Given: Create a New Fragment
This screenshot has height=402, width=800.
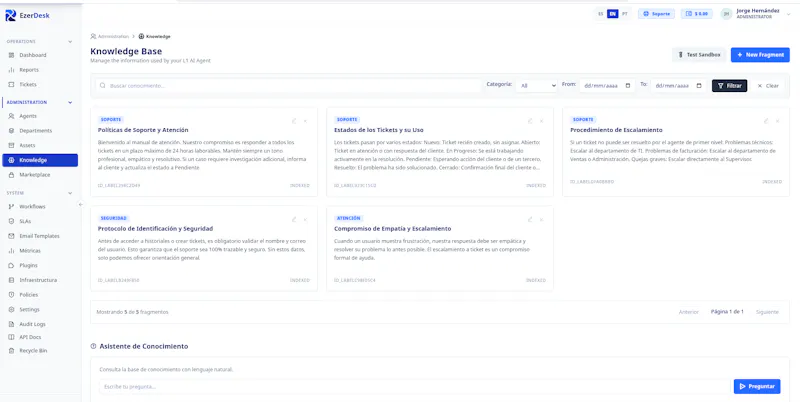Looking at the screenshot, I should 760,55.
